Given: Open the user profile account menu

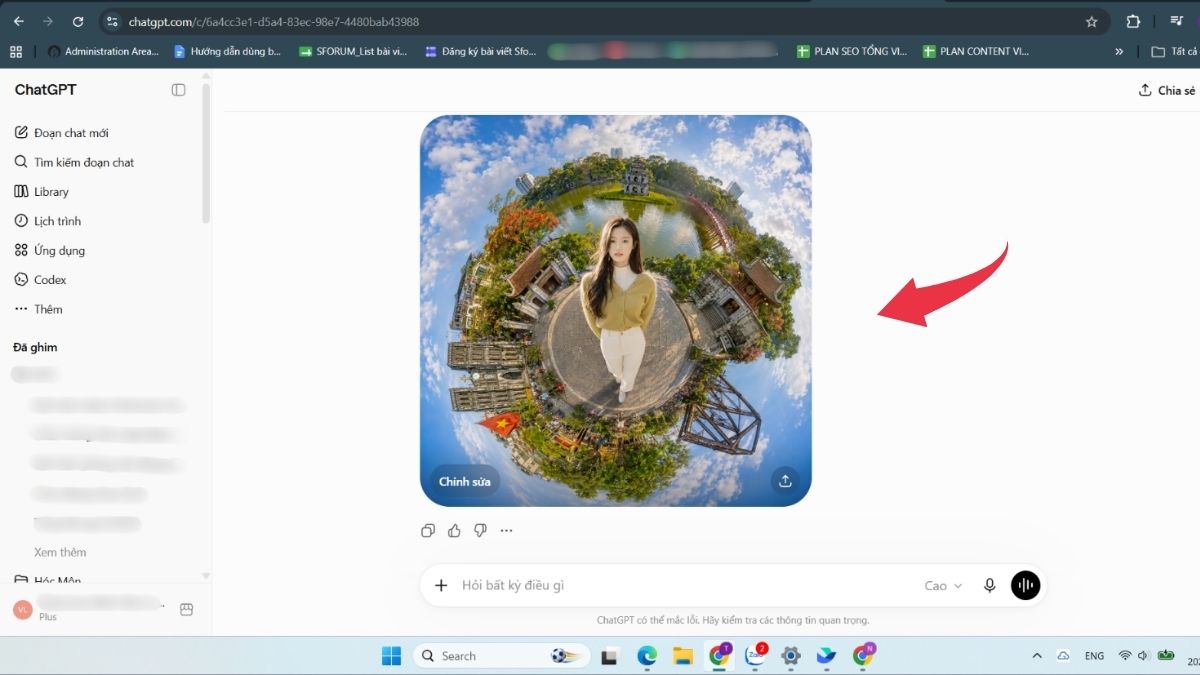Looking at the screenshot, I should coord(90,609).
